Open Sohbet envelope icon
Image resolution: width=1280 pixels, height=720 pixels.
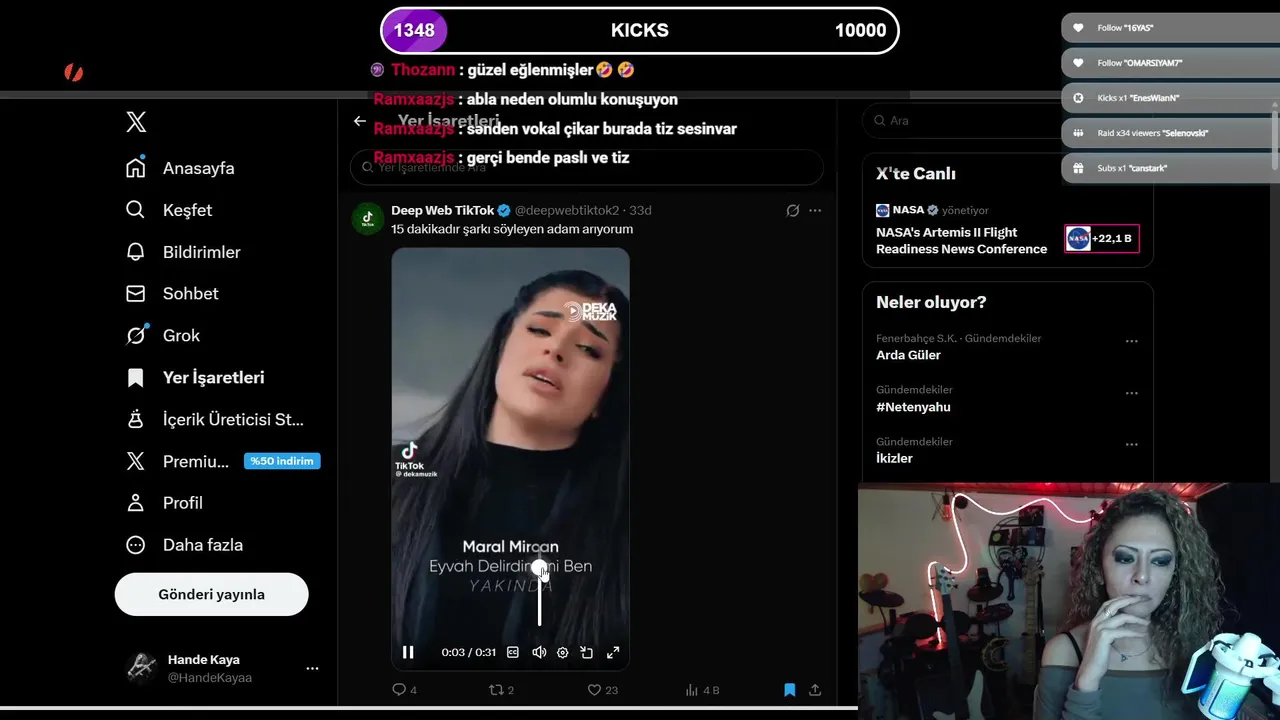136,294
